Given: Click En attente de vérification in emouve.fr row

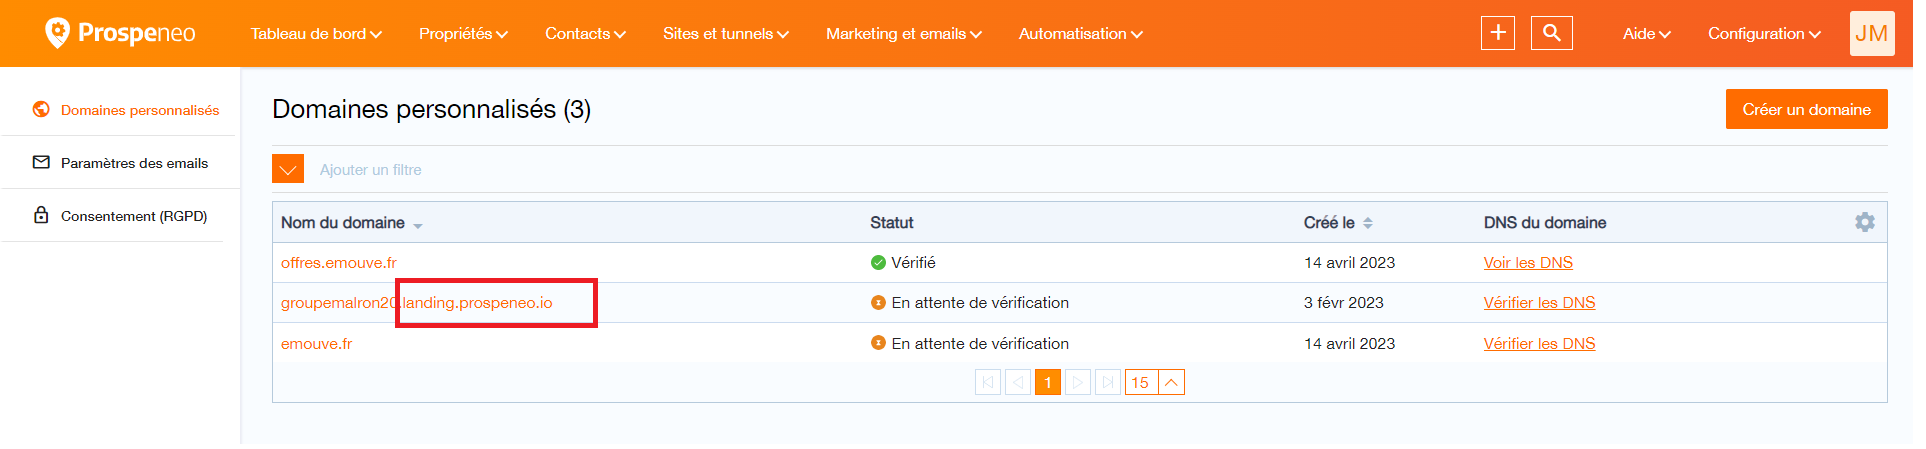Looking at the screenshot, I should pyautogui.click(x=980, y=343).
